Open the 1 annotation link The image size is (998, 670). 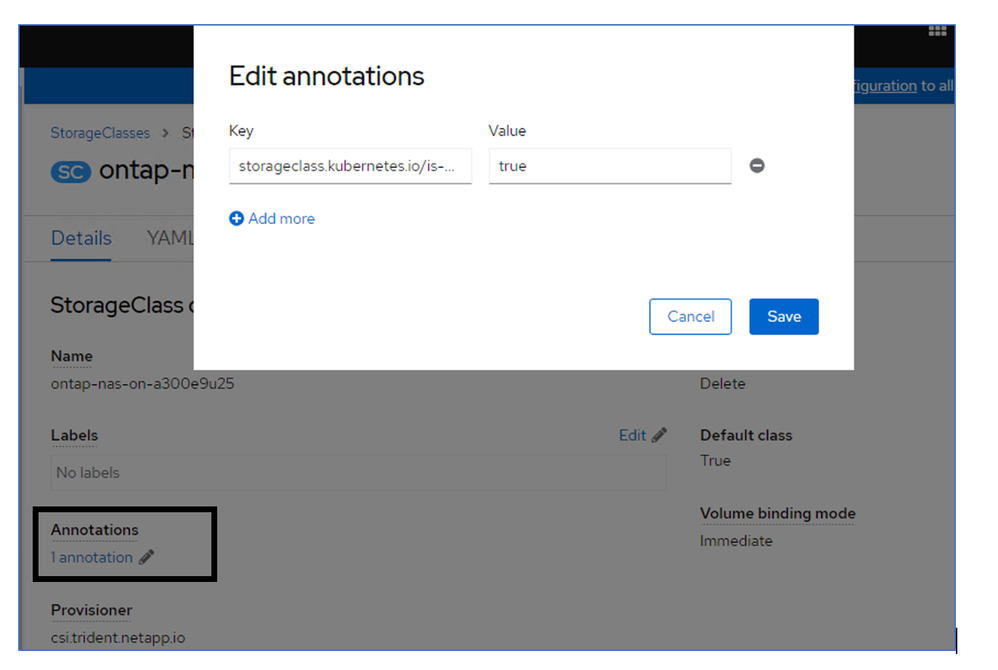tap(92, 557)
